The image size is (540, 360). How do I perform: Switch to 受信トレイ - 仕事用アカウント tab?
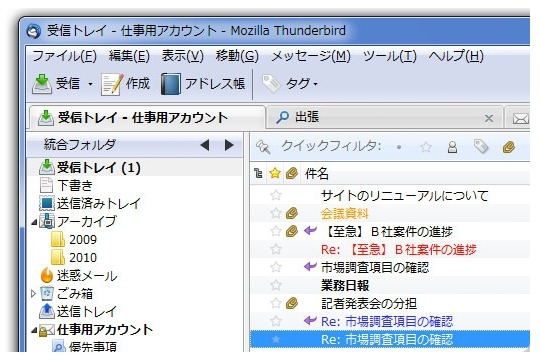146,118
